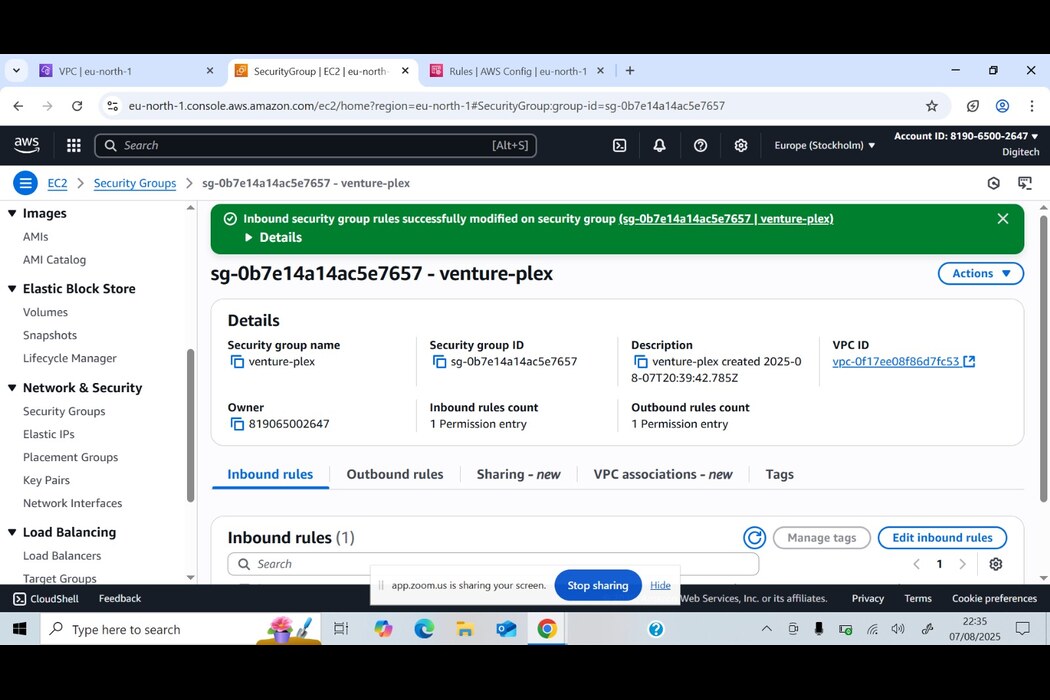
Task: Open the notifications bell
Action: tap(660, 145)
